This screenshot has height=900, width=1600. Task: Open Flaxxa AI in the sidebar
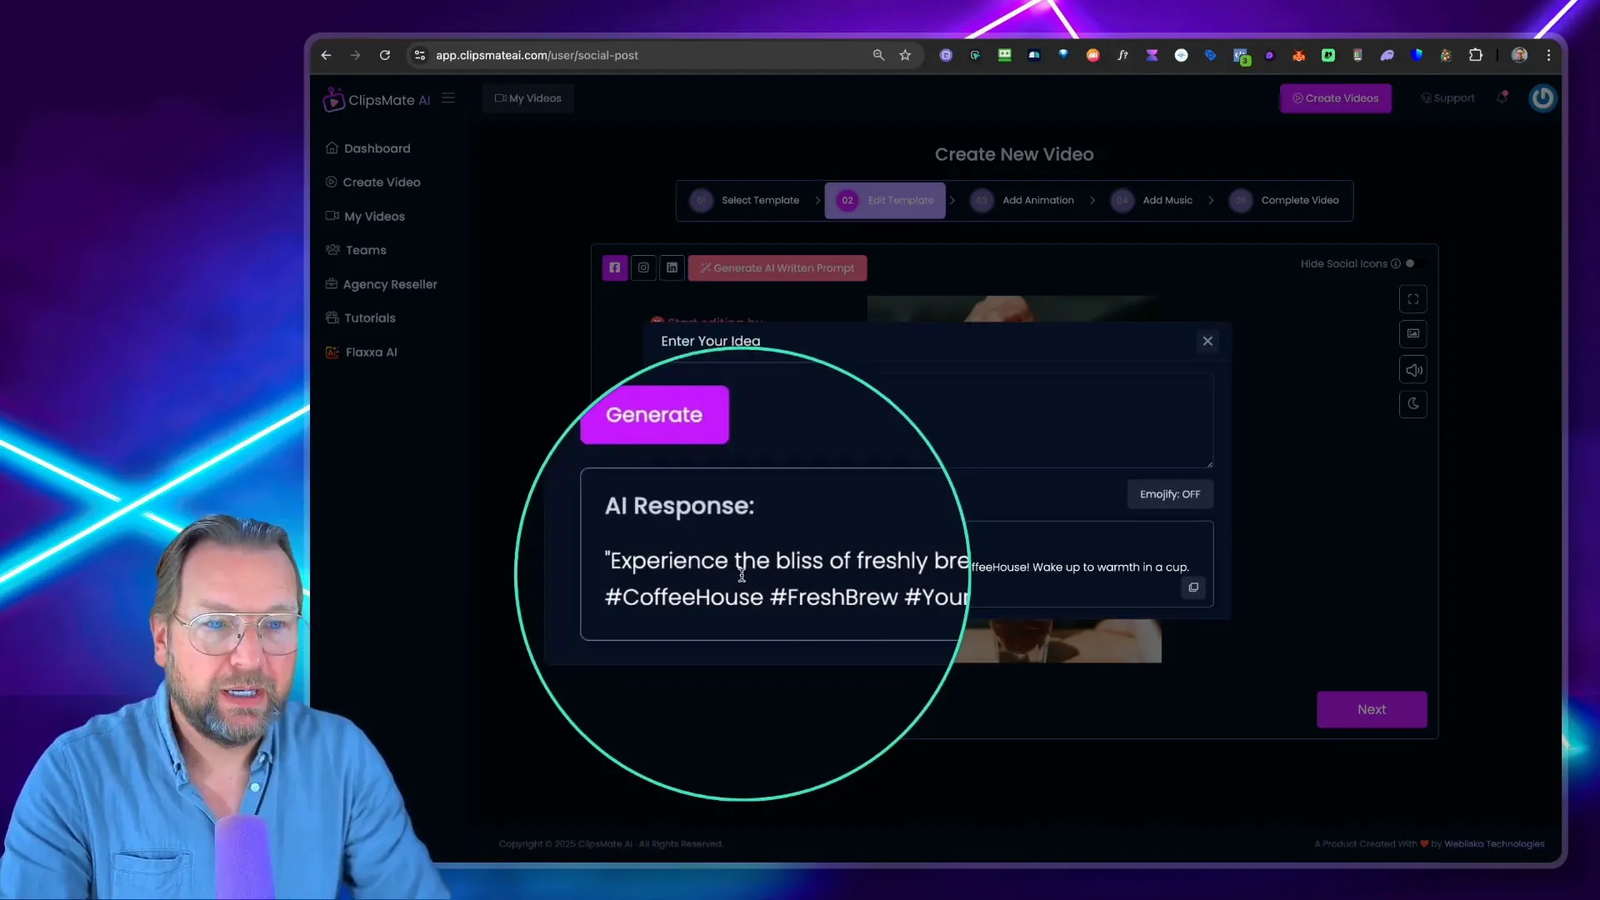coord(361,352)
